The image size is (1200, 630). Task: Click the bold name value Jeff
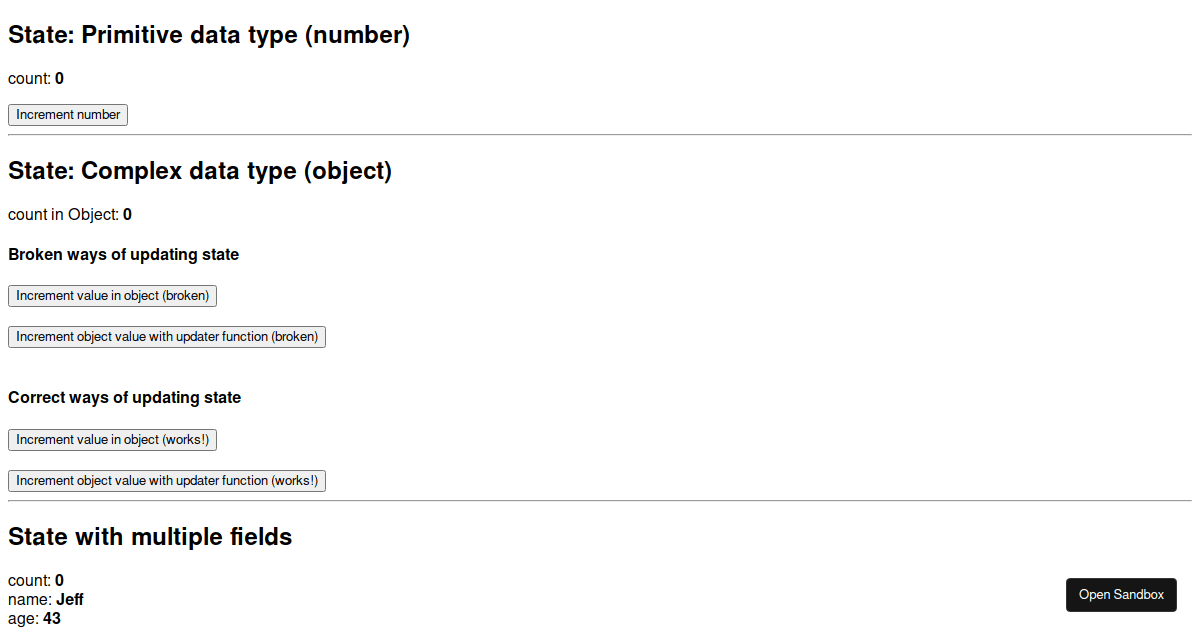pos(70,600)
